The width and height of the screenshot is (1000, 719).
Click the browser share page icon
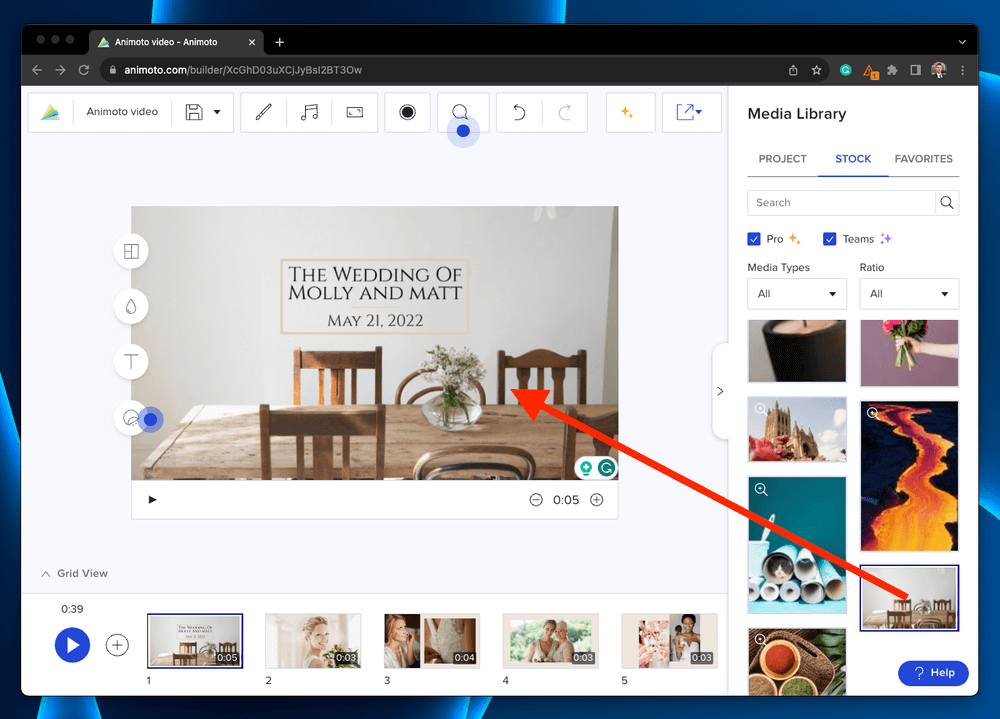pos(793,70)
